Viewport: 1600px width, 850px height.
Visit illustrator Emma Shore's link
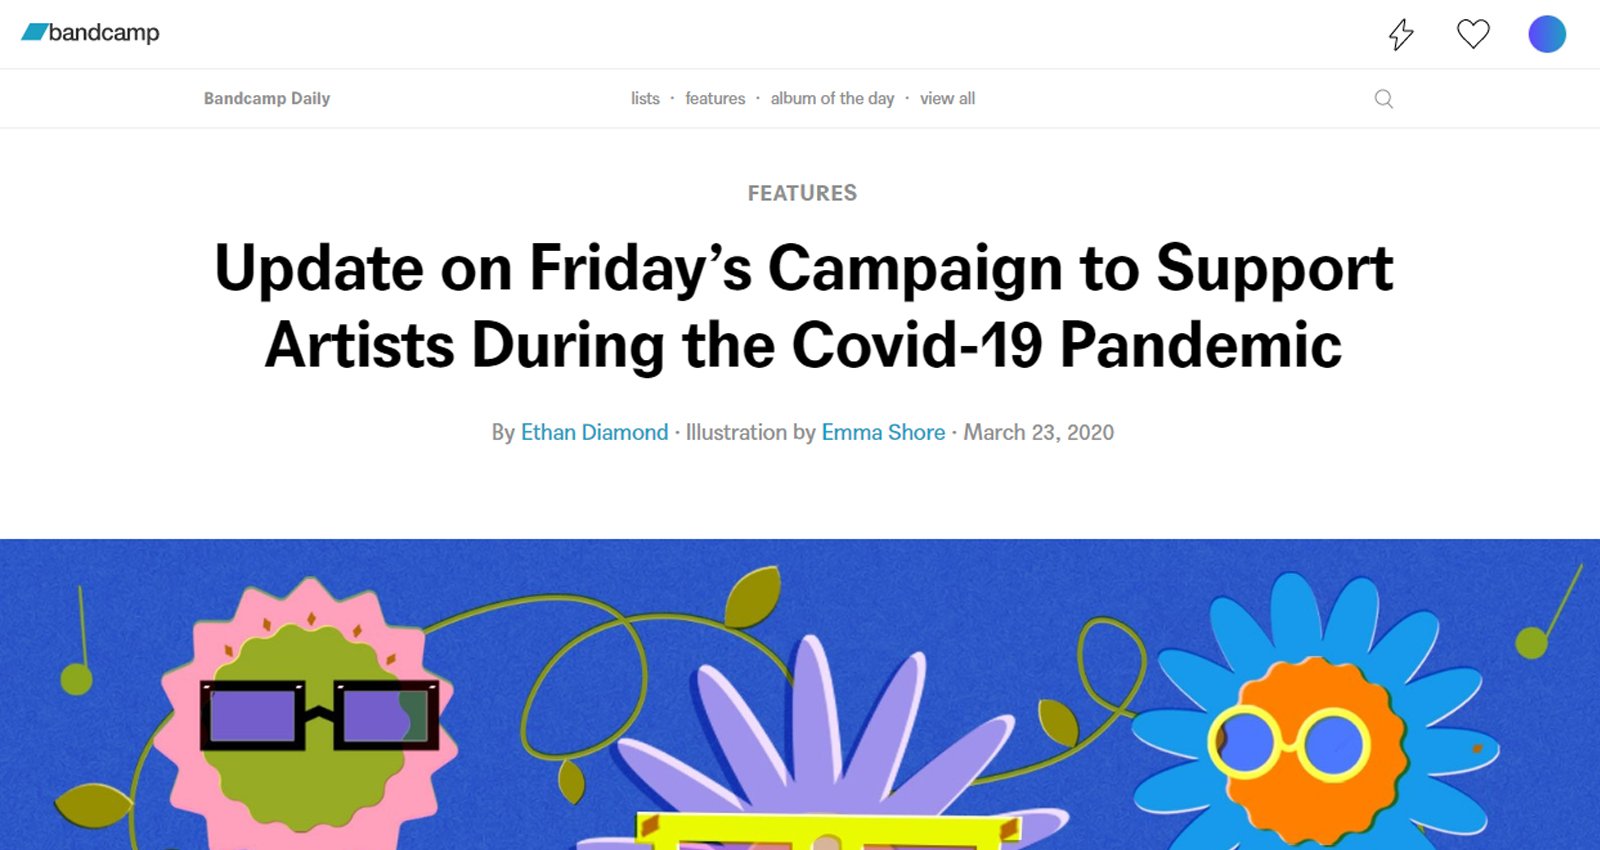pyautogui.click(x=883, y=432)
